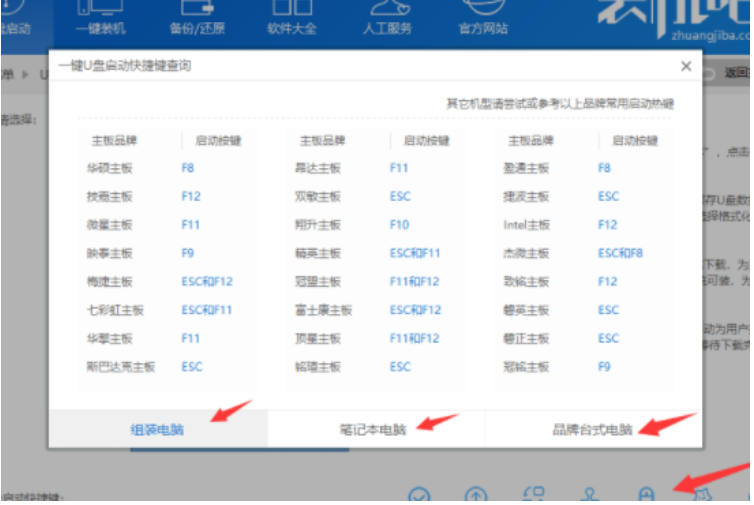This screenshot has width=754, height=505.
Task: Click ESC和F8 hotkey beside 杰微主板
Action: click(x=620, y=253)
